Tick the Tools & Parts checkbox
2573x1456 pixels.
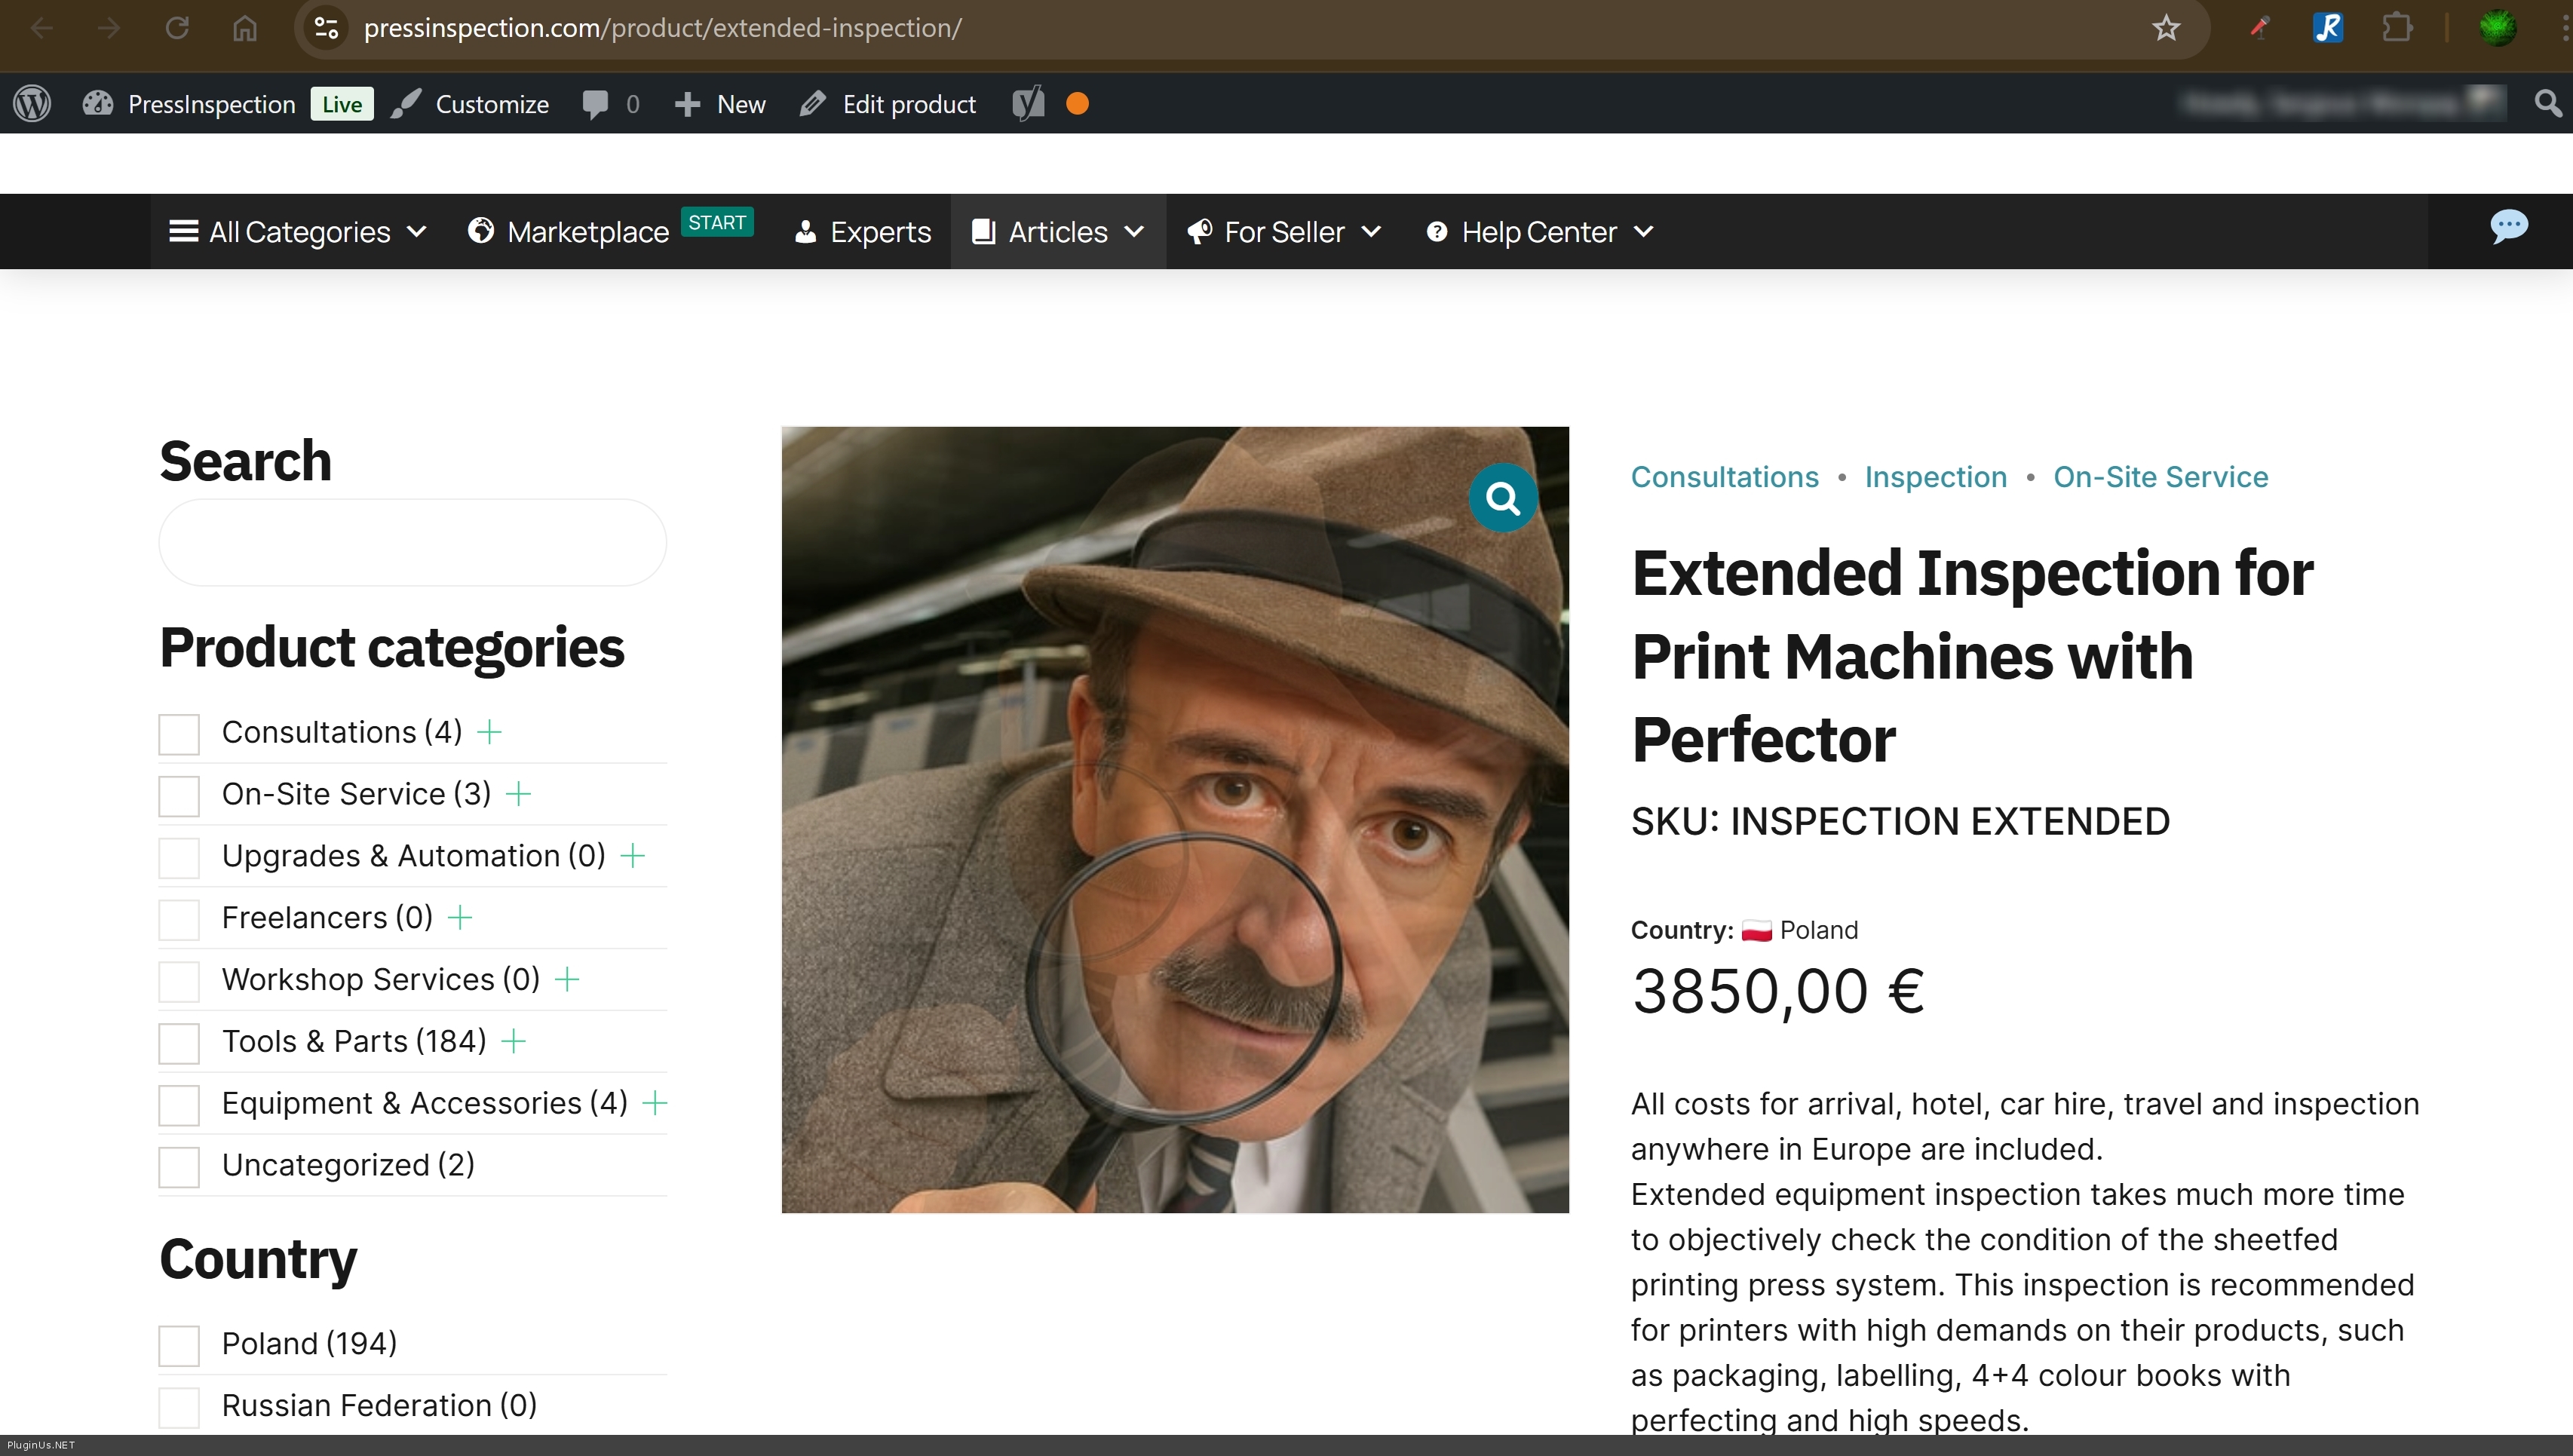click(x=179, y=1043)
